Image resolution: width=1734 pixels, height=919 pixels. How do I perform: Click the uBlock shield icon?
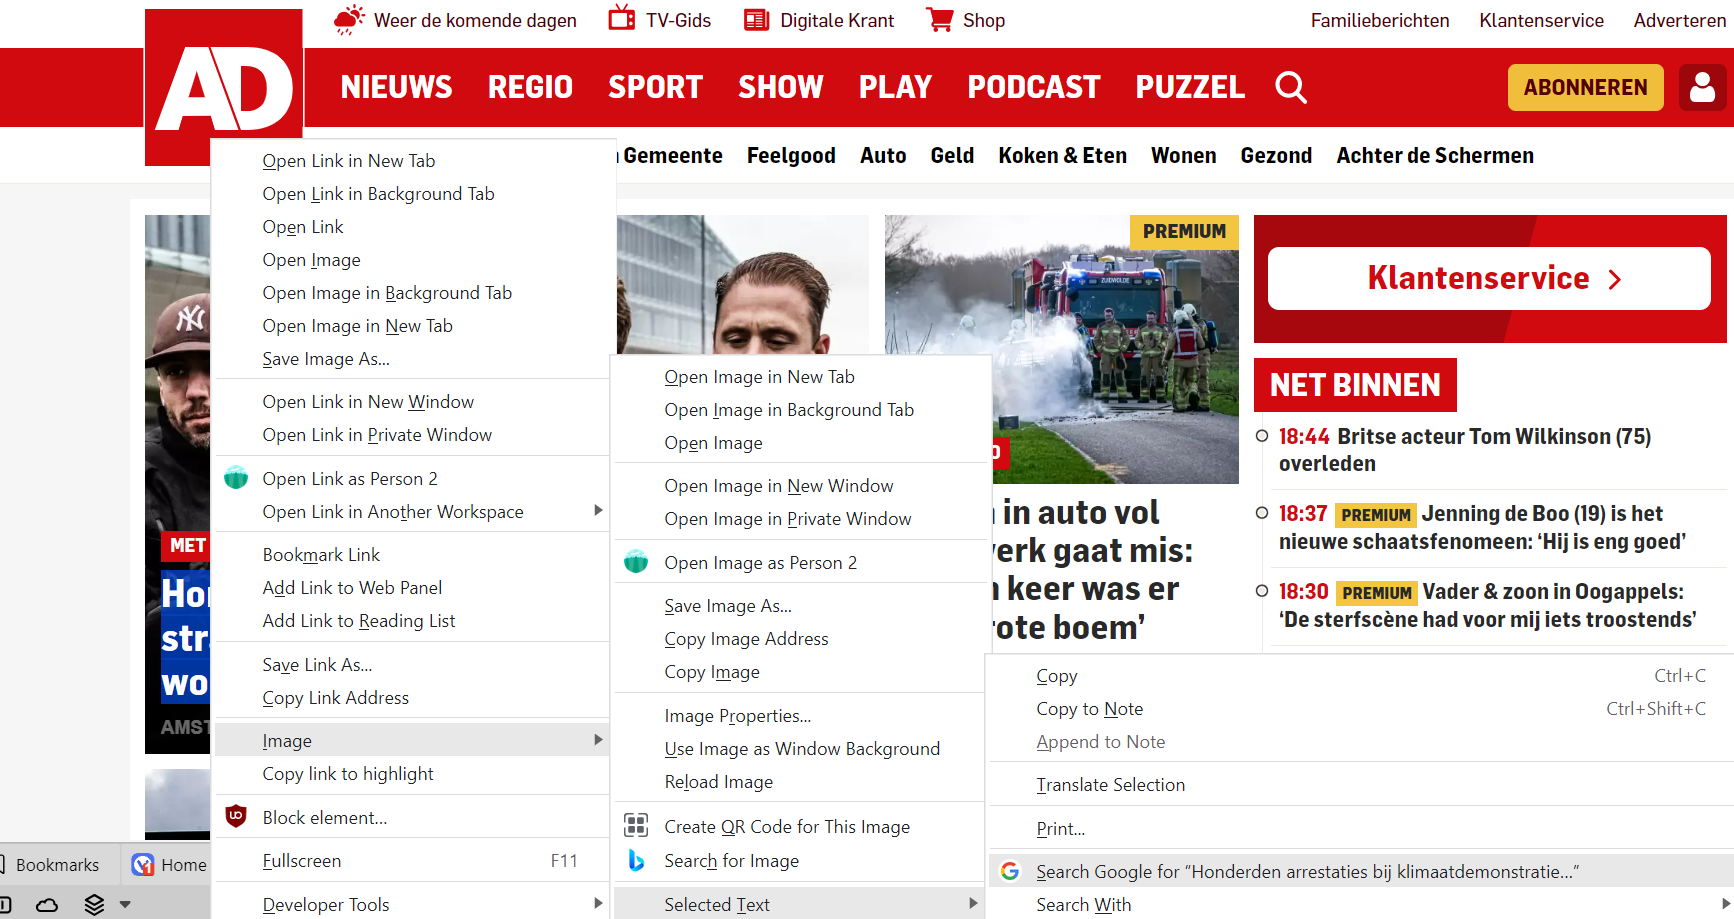click(236, 817)
